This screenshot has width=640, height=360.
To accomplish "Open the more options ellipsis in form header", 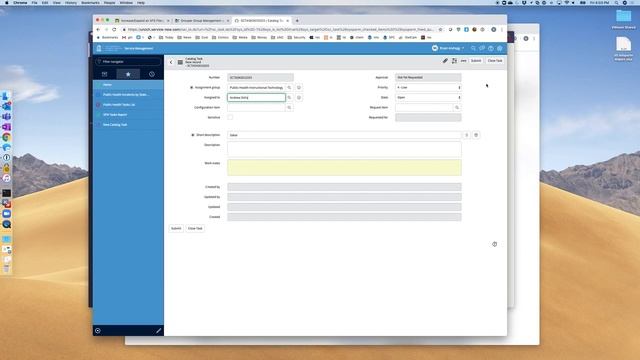I will point(463,61).
